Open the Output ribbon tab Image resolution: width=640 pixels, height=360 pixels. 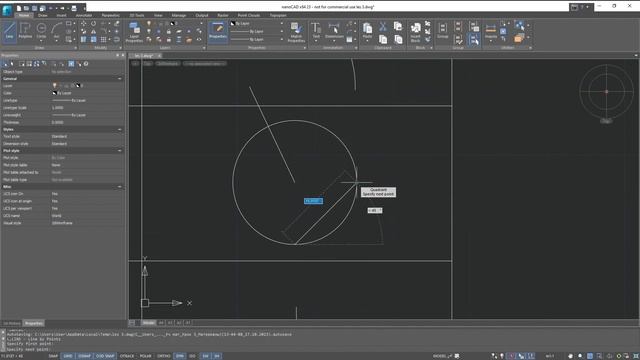tap(202, 15)
